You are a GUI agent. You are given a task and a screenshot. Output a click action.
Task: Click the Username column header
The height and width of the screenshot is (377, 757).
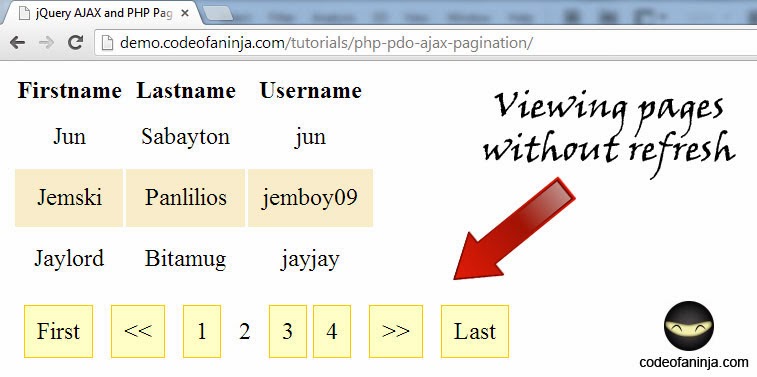coord(310,91)
